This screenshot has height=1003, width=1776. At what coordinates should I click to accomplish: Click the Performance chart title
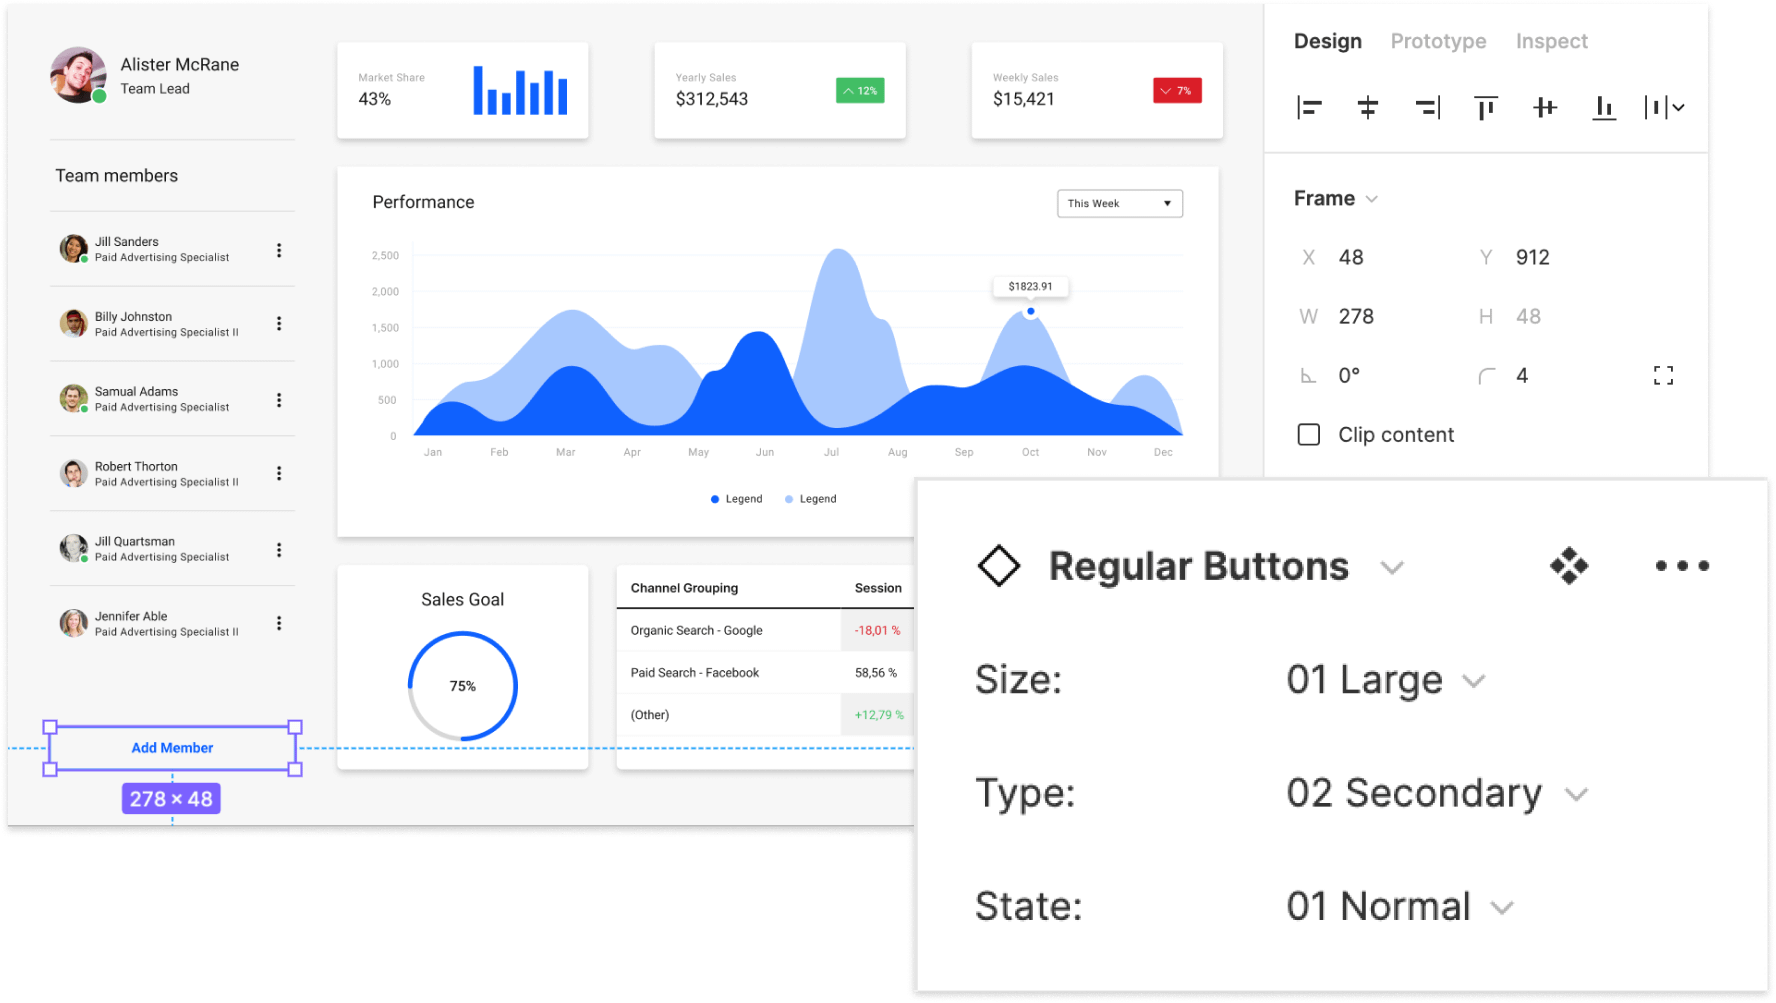click(423, 202)
